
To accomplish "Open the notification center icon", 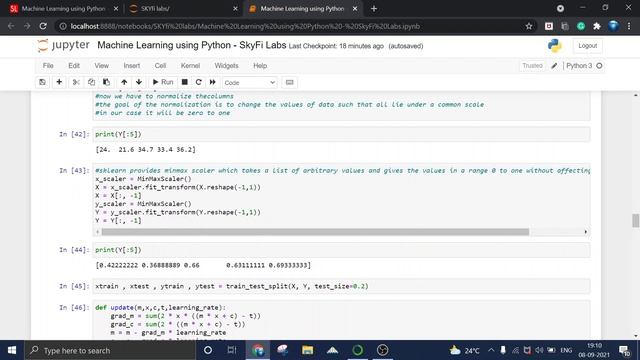I will tap(624, 350).
